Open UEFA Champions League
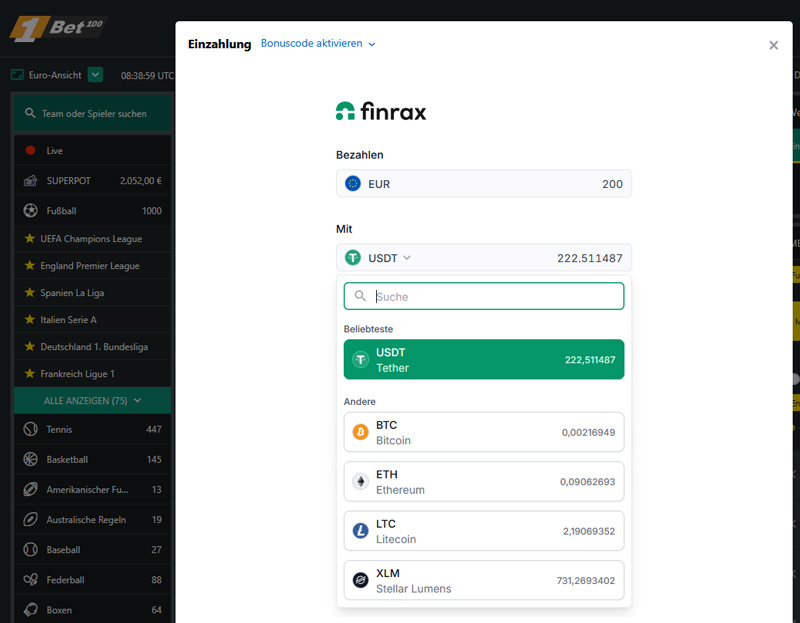800x623 pixels. (93, 238)
